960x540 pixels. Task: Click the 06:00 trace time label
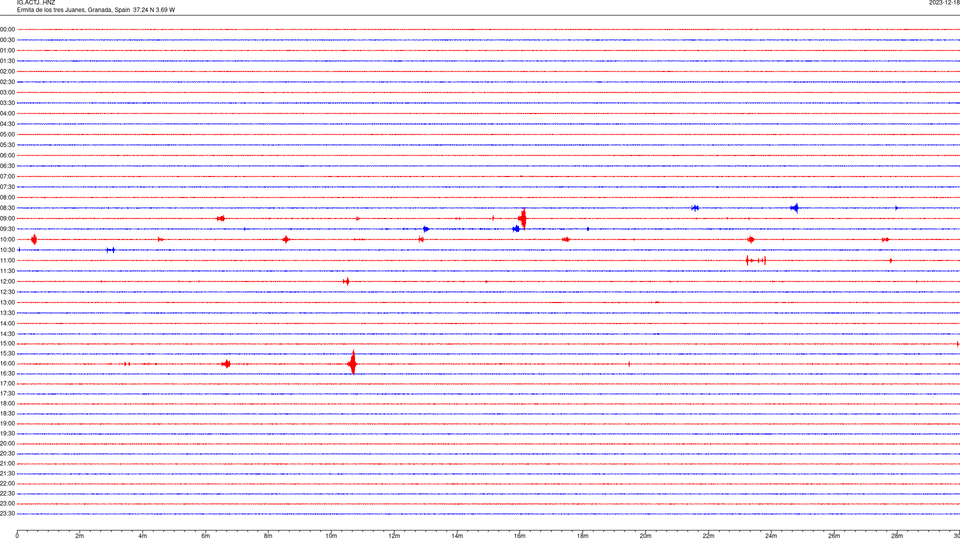pyautogui.click(x=7, y=156)
